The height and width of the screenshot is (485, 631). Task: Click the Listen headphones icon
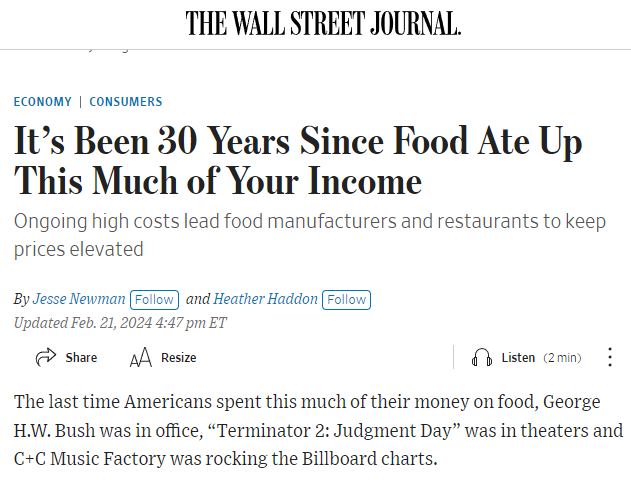tap(482, 357)
